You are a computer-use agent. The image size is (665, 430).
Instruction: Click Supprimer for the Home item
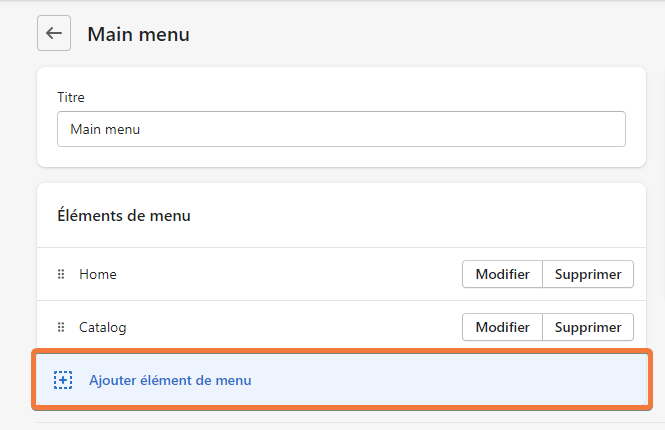[x=588, y=274]
